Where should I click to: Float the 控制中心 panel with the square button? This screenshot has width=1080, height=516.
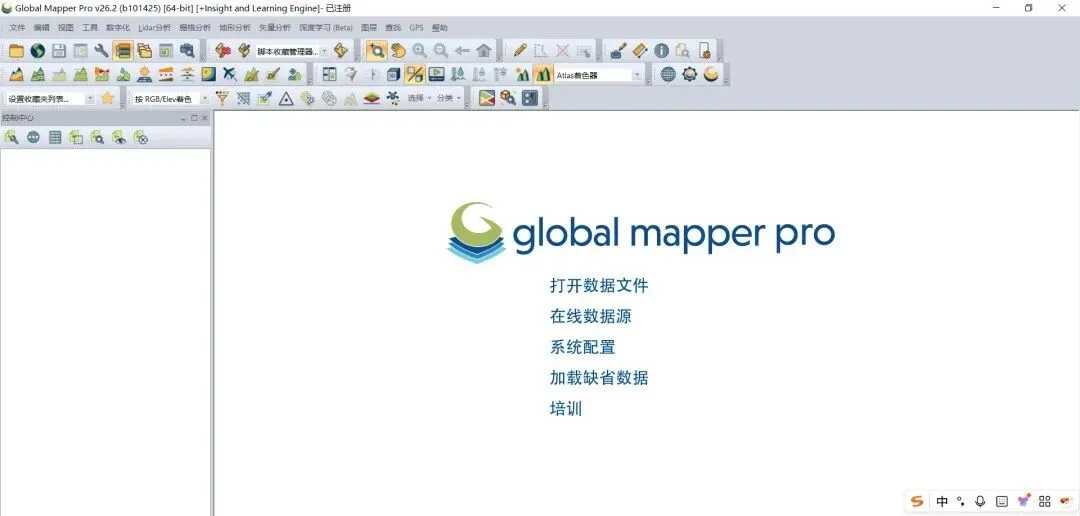click(194, 118)
